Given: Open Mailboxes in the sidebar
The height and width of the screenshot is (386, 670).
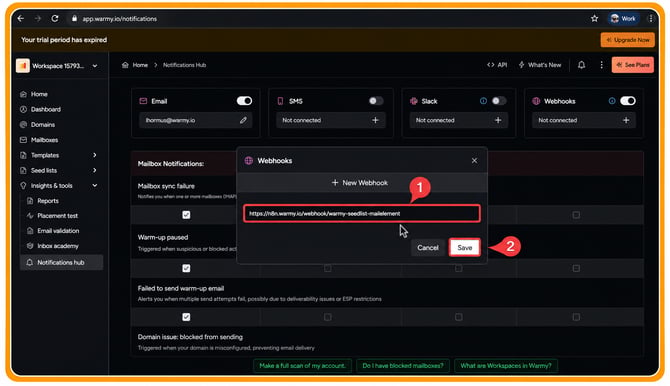Looking at the screenshot, I should (44, 140).
